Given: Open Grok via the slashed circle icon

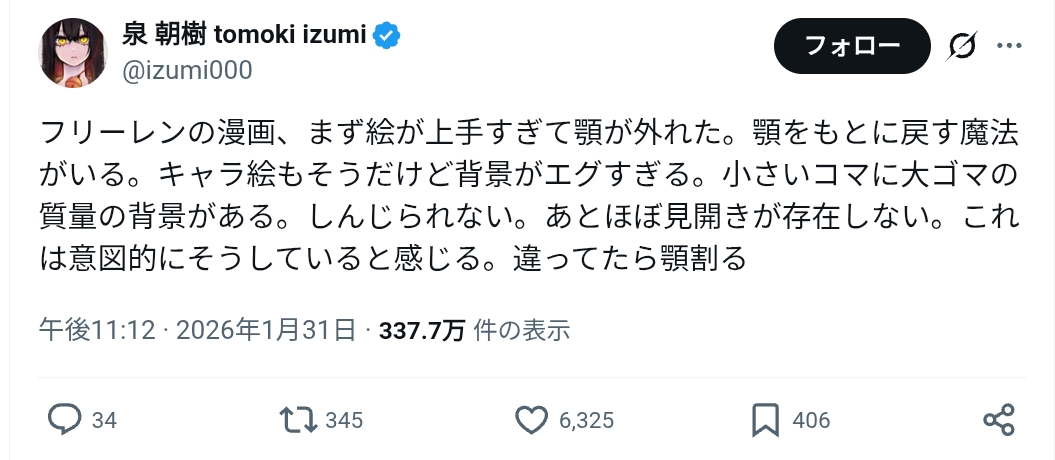Looking at the screenshot, I should (x=961, y=46).
